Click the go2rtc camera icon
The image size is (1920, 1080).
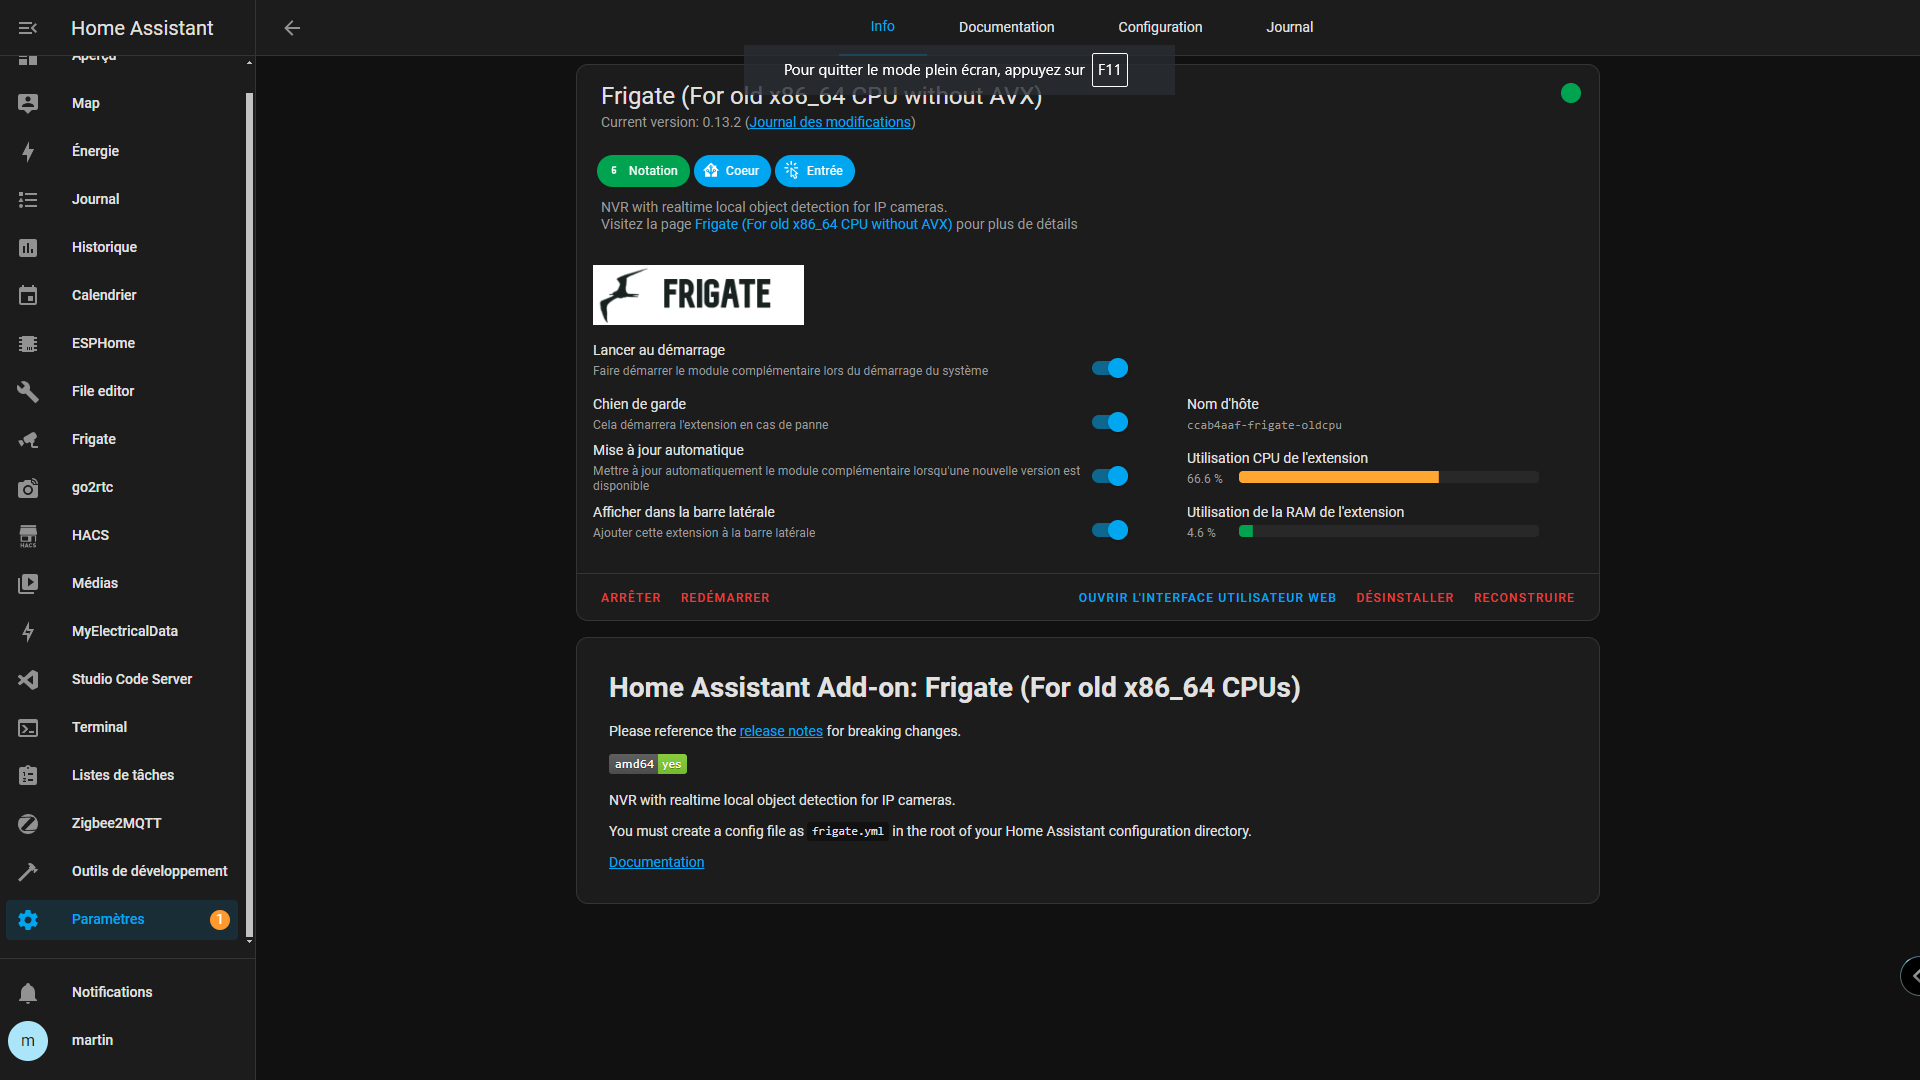coord(28,487)
